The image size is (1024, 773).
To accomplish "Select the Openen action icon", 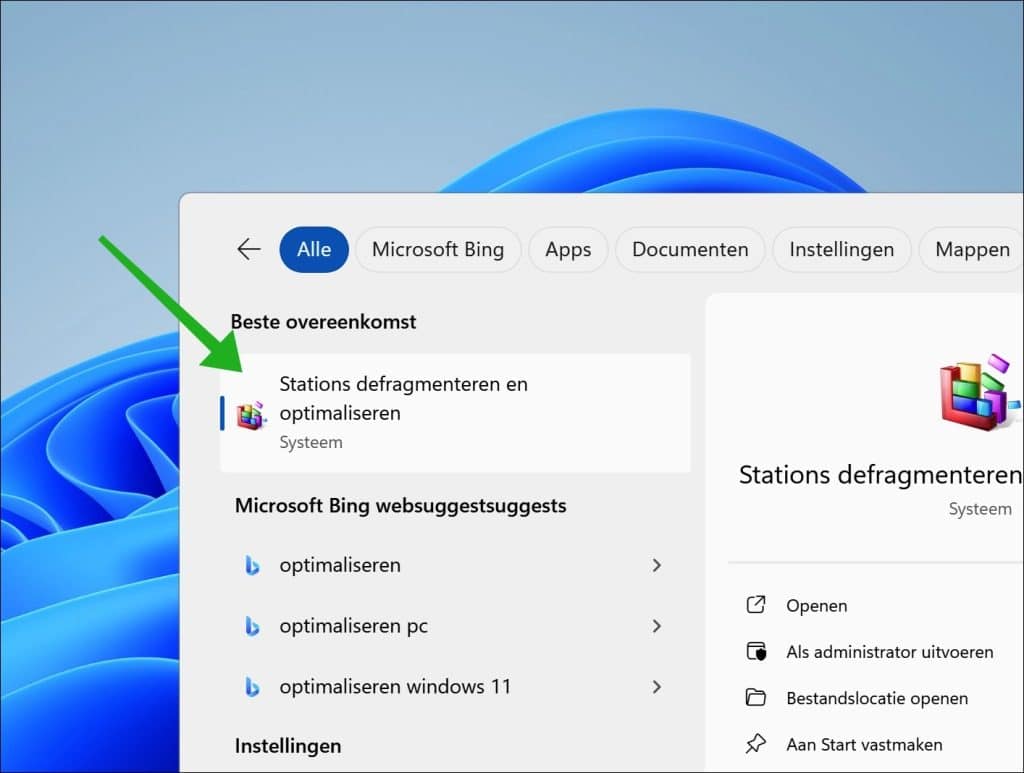I will click(x=754, y=605).
